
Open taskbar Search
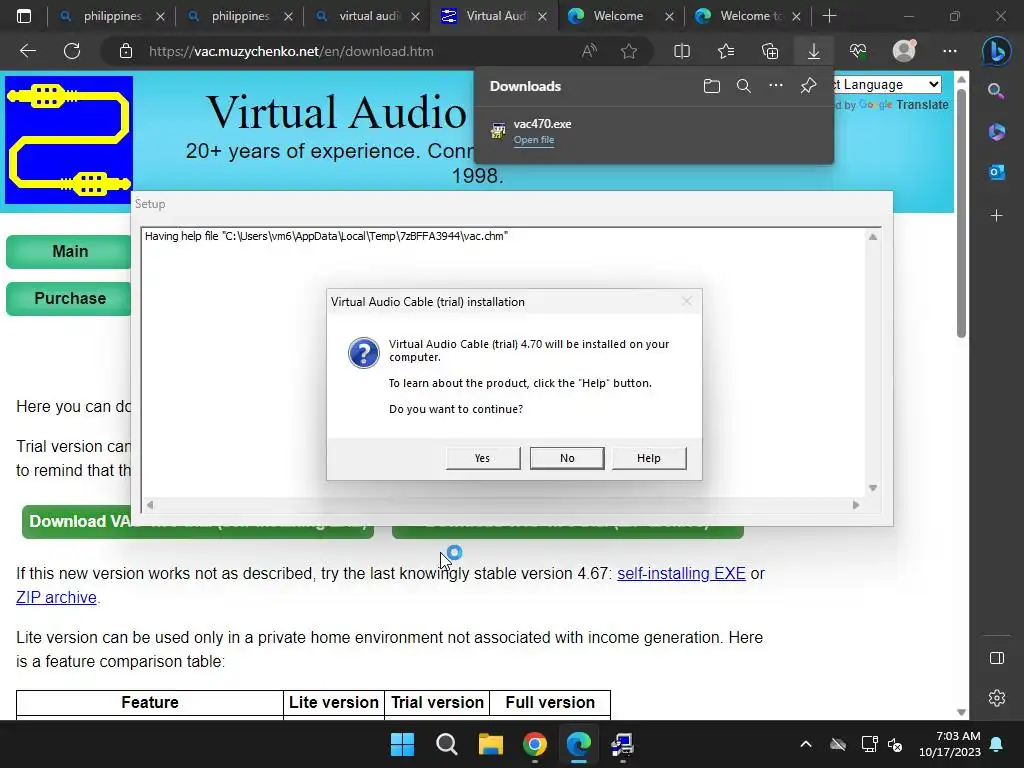pos(447,744)
